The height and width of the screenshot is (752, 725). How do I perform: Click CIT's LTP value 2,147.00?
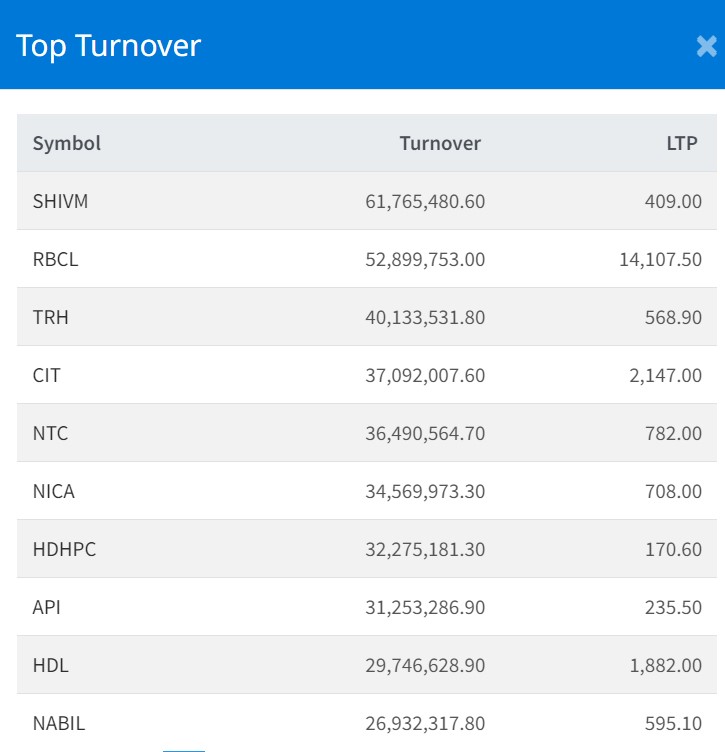pyautogui.click(x=666, y=375)
